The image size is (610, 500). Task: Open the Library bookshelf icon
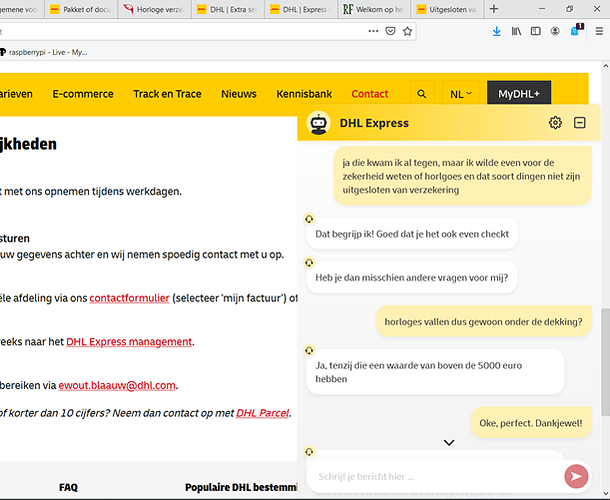pos(516,31)
